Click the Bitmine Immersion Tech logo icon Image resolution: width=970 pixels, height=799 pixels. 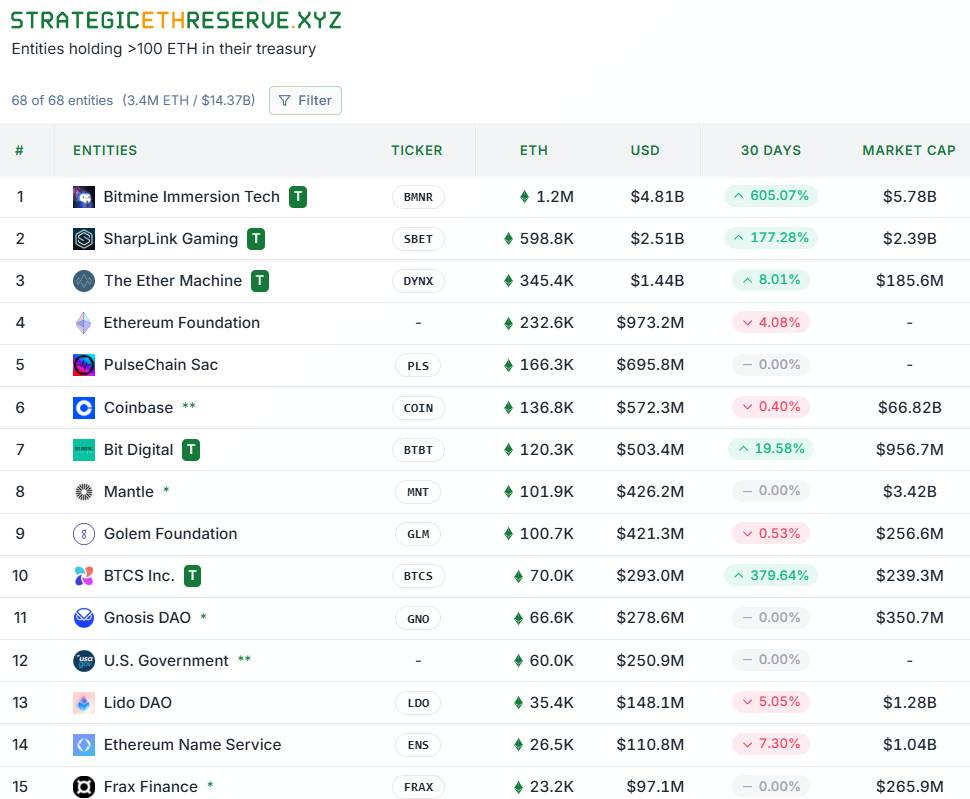point(84,197)
